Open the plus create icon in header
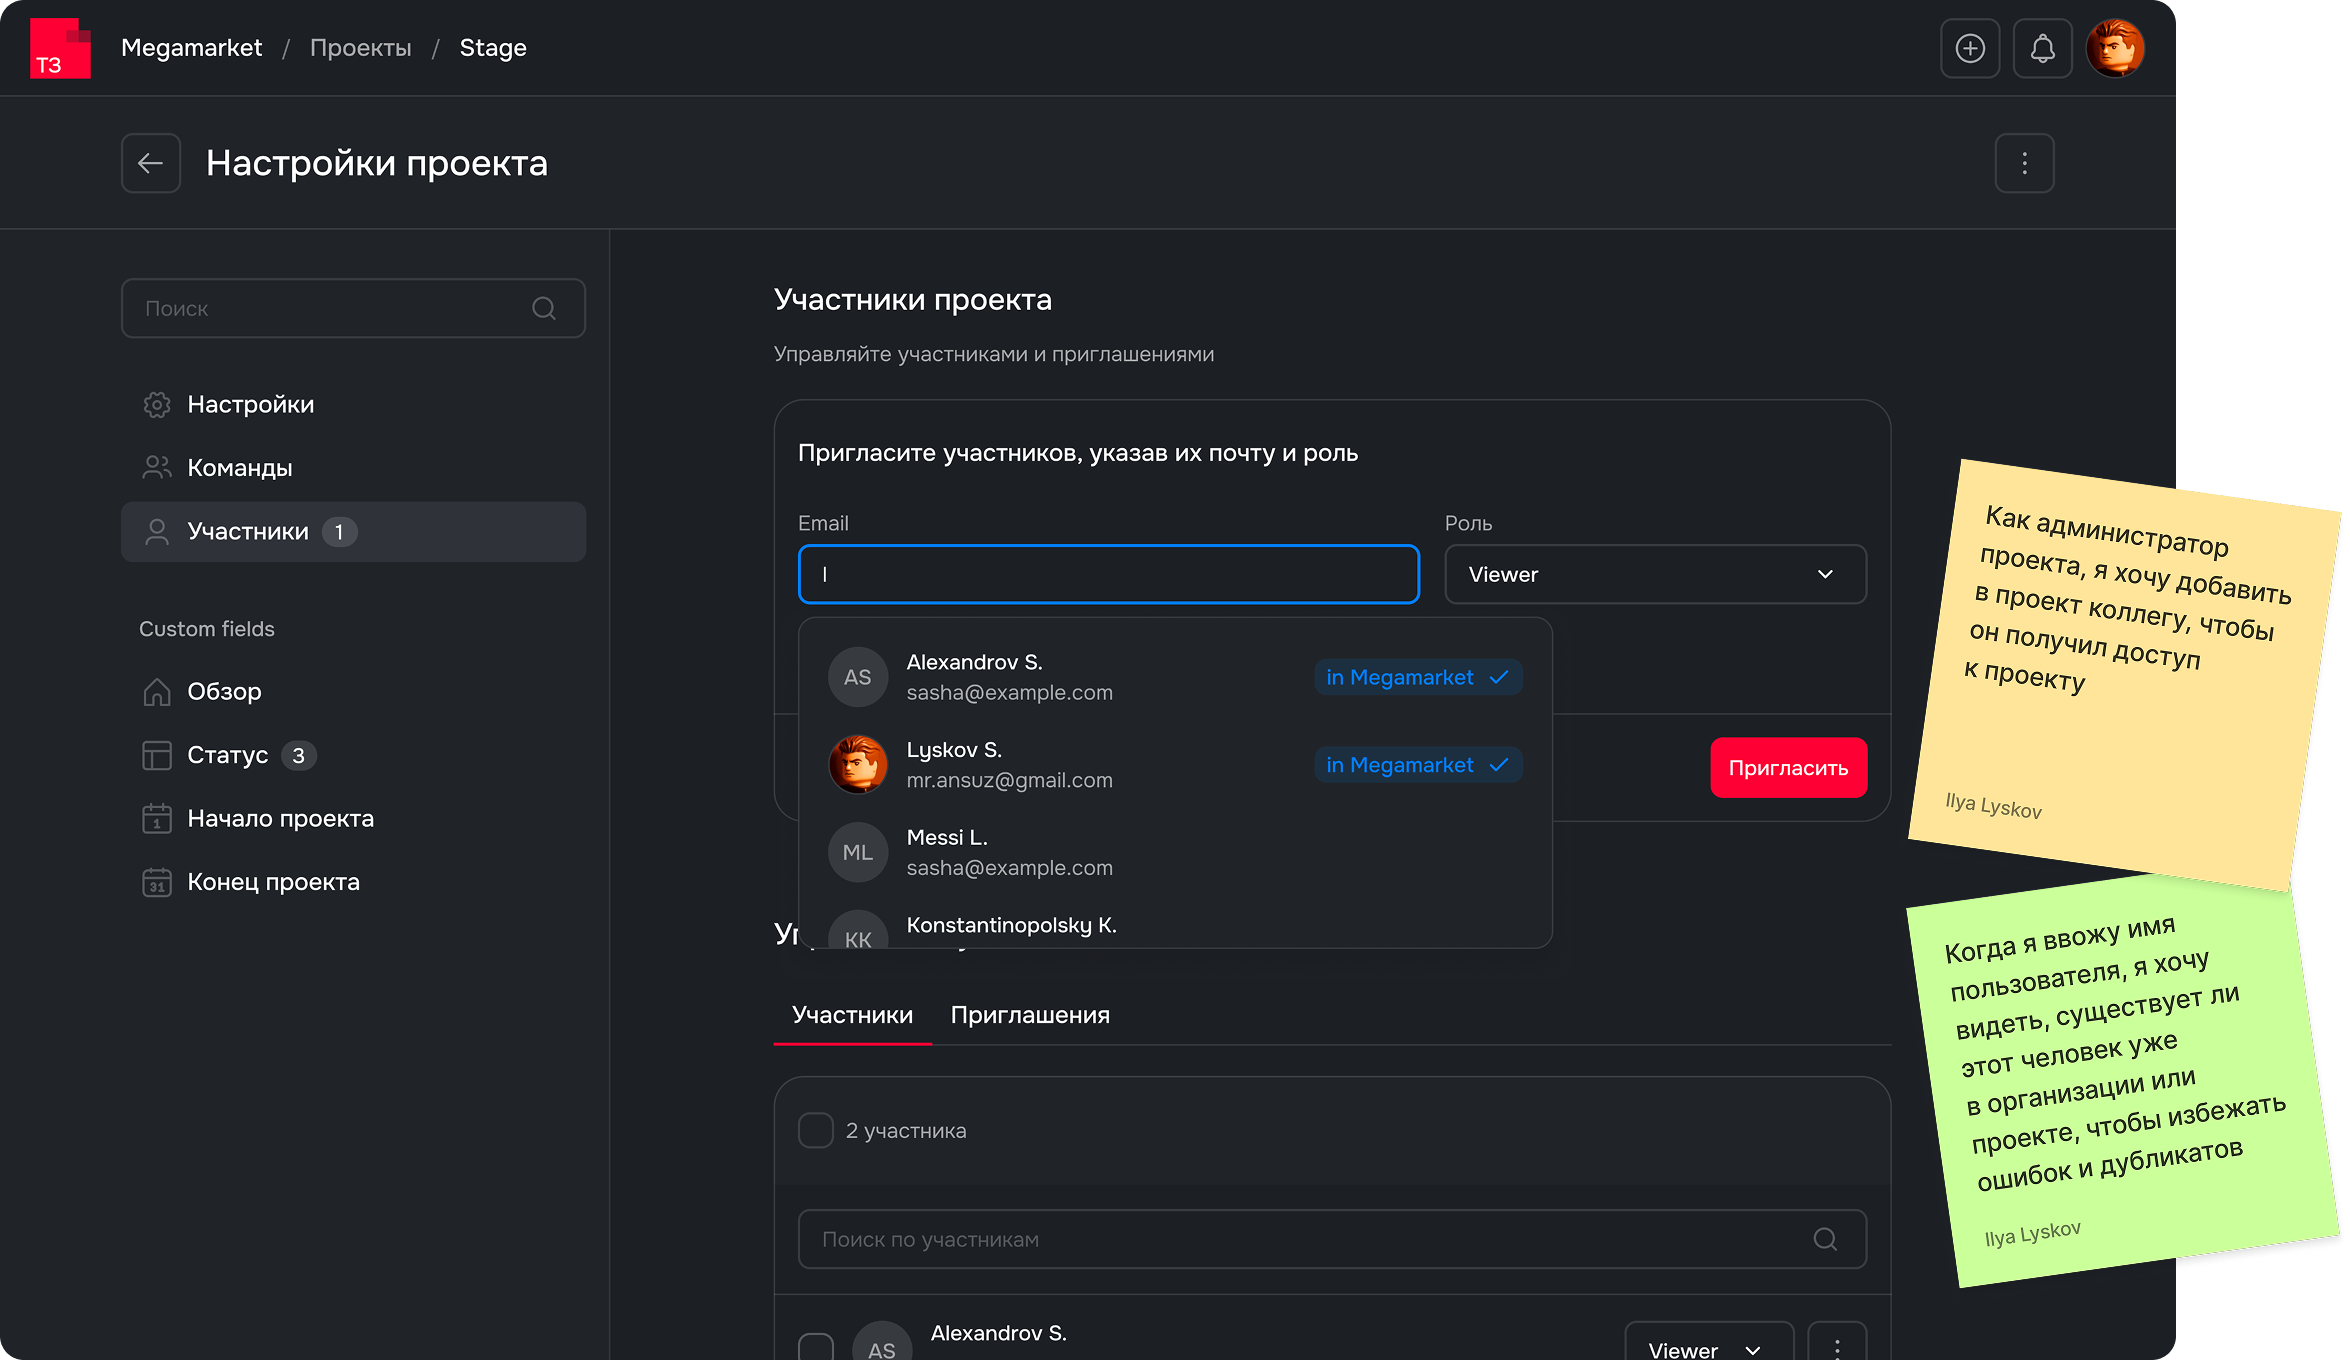The height and width of the screenshot is (1360, 2350). click(x=1970, y=48)
